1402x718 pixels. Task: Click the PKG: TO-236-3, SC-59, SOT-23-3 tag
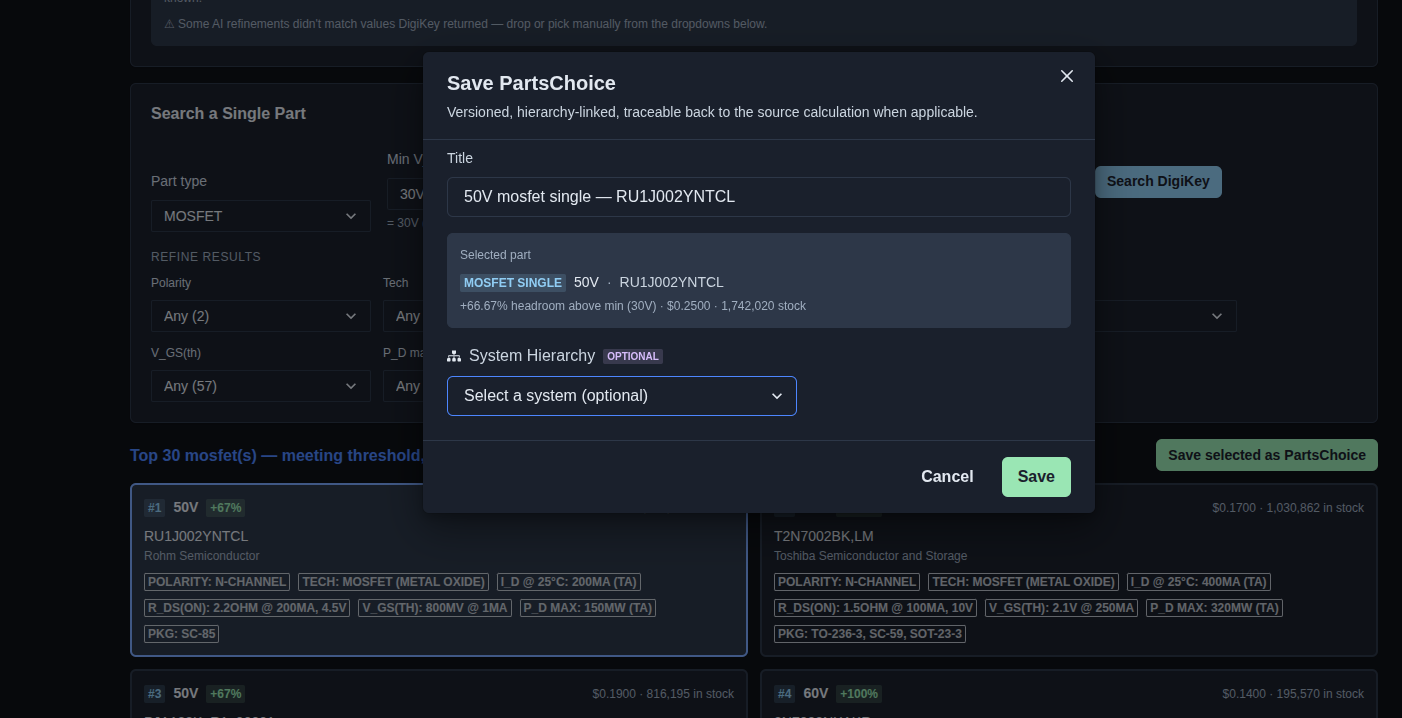[x=870, y=634]
